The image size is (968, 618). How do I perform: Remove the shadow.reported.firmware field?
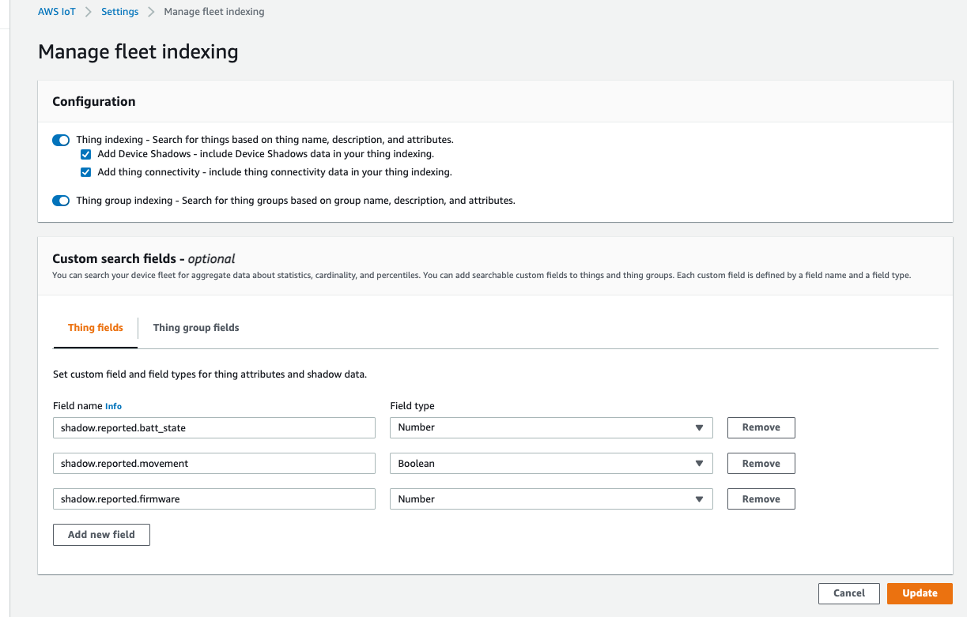pyautogui.click(x=760, y=498)
